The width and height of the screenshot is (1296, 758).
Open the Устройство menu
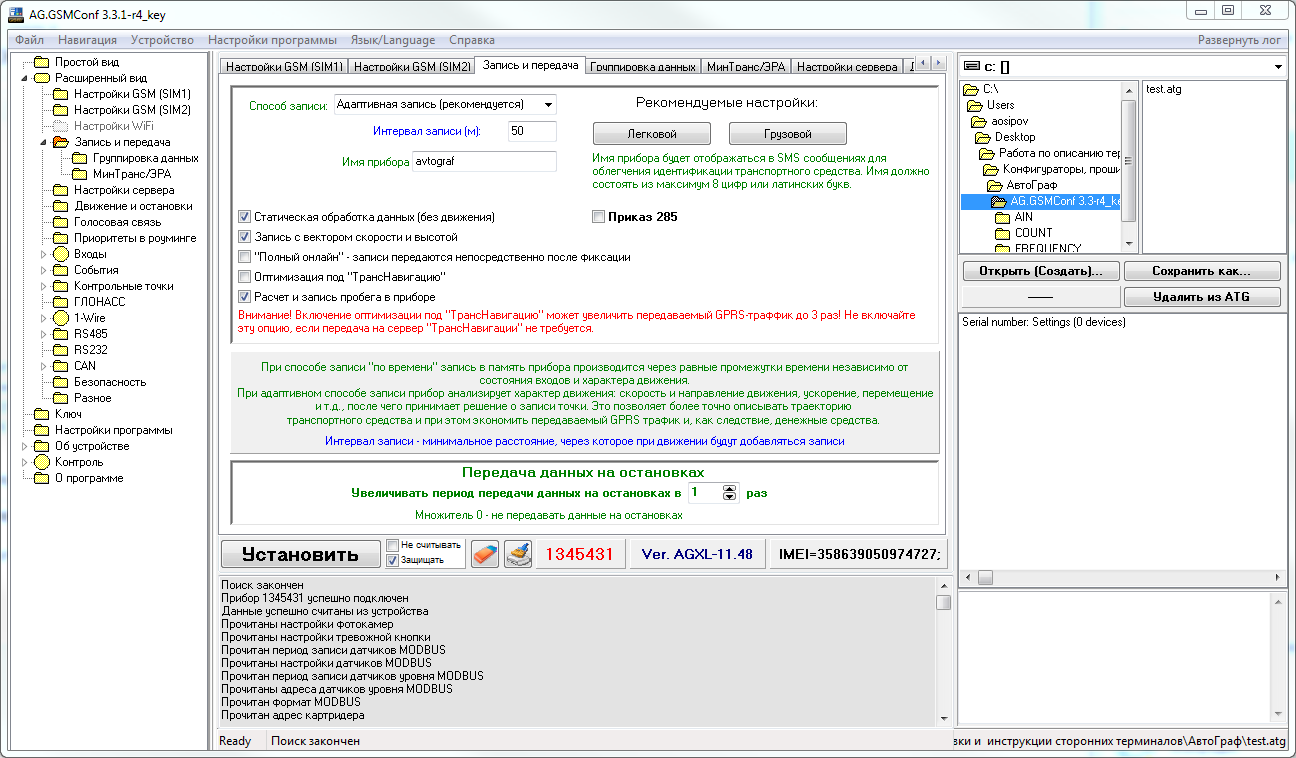pyautogui.click(x=162, y=40)
